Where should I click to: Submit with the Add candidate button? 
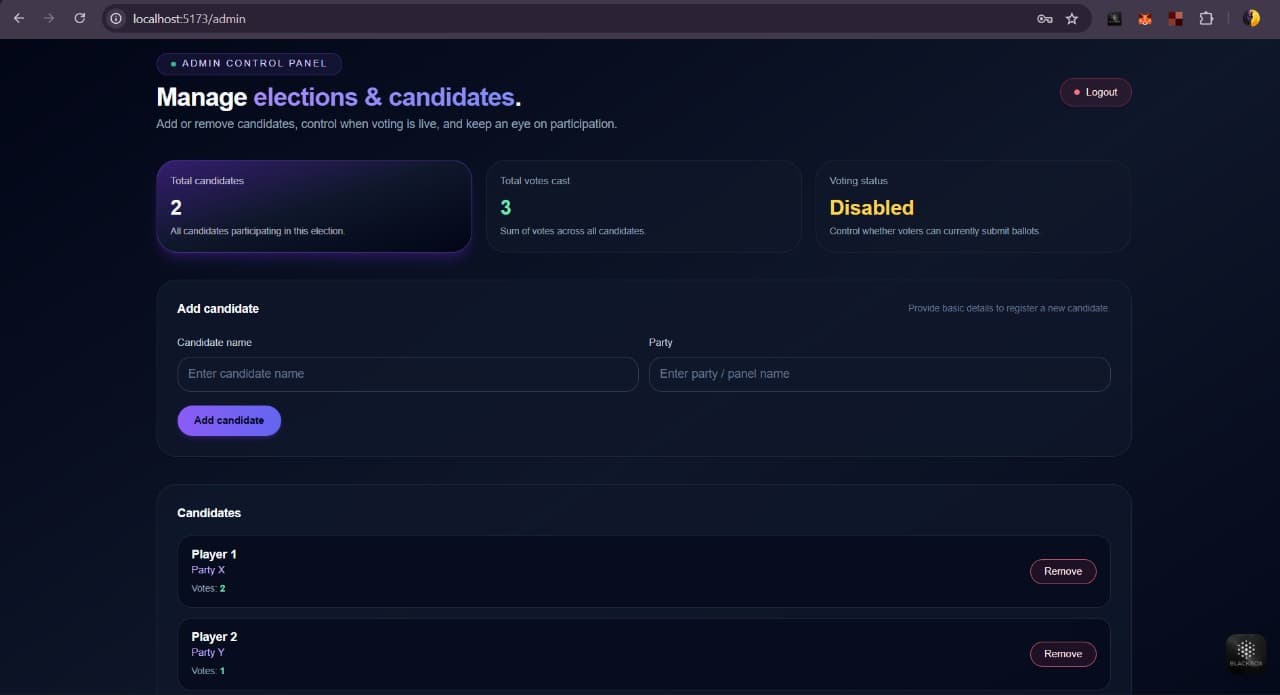(229, 420)
